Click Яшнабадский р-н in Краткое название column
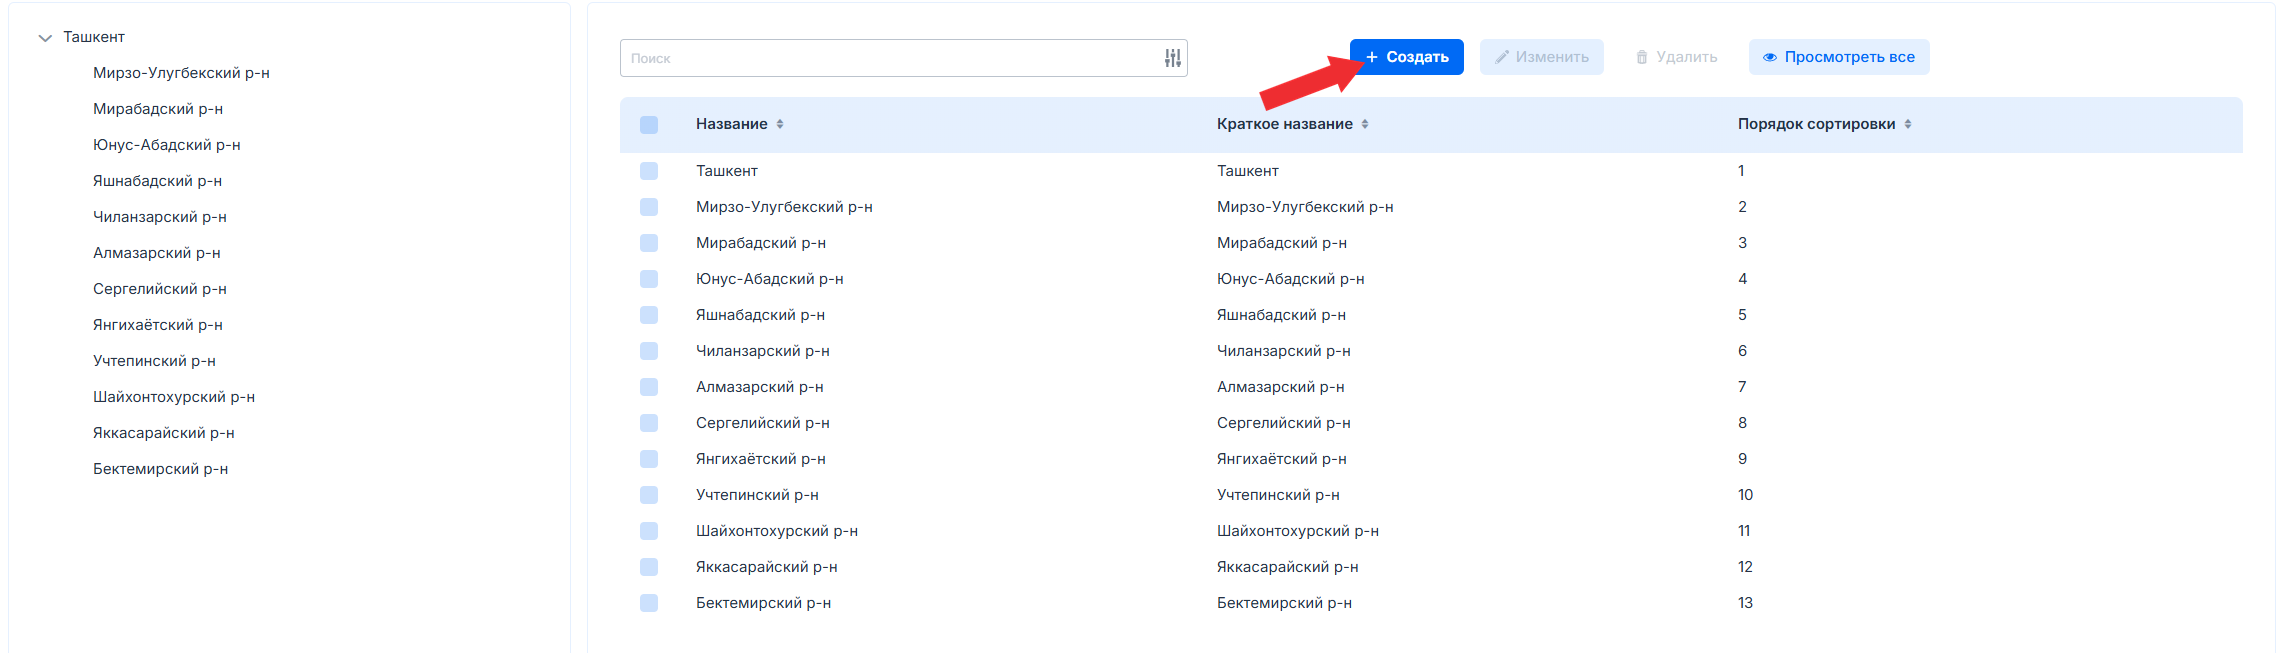This screenshot has width=2277, height=653. coord(1281,315)
